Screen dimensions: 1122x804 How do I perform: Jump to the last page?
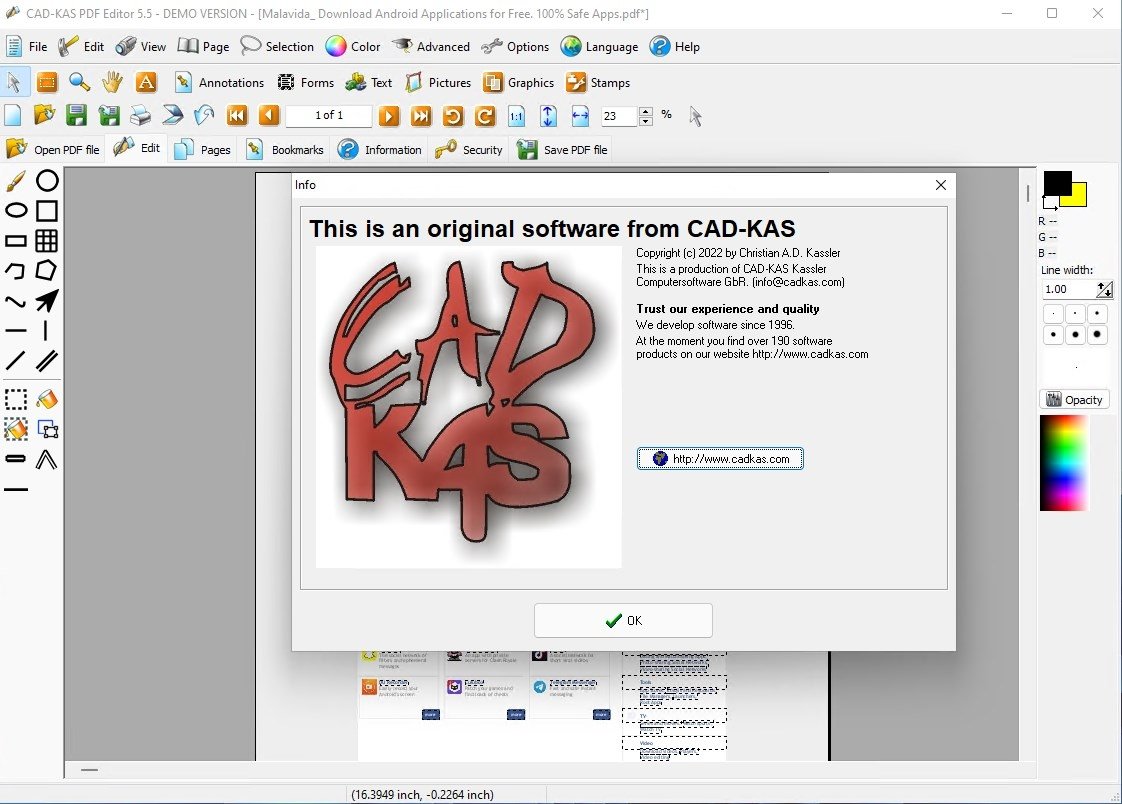(x=421, y=115)
